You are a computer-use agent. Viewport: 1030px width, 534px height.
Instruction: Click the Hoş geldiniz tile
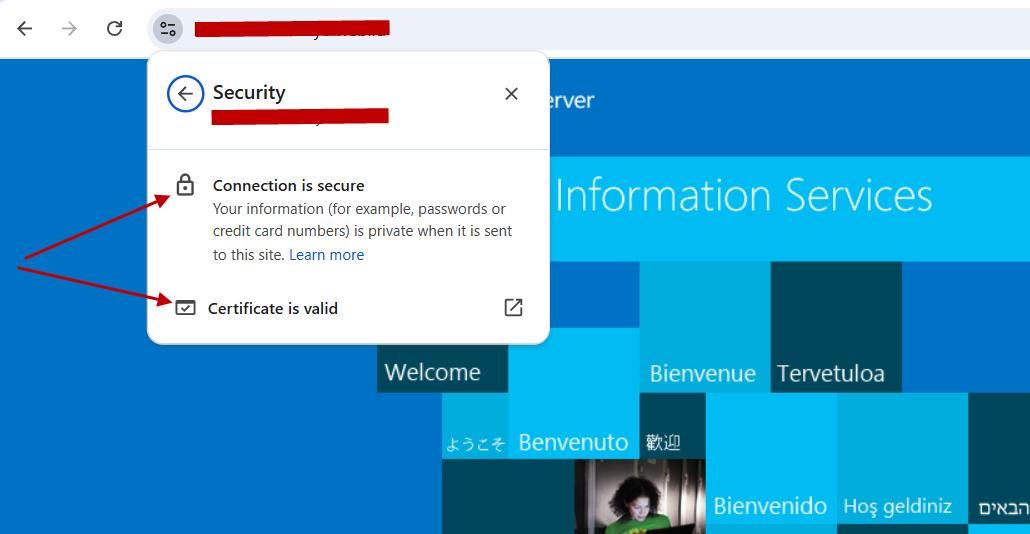(x=902, y=458)
